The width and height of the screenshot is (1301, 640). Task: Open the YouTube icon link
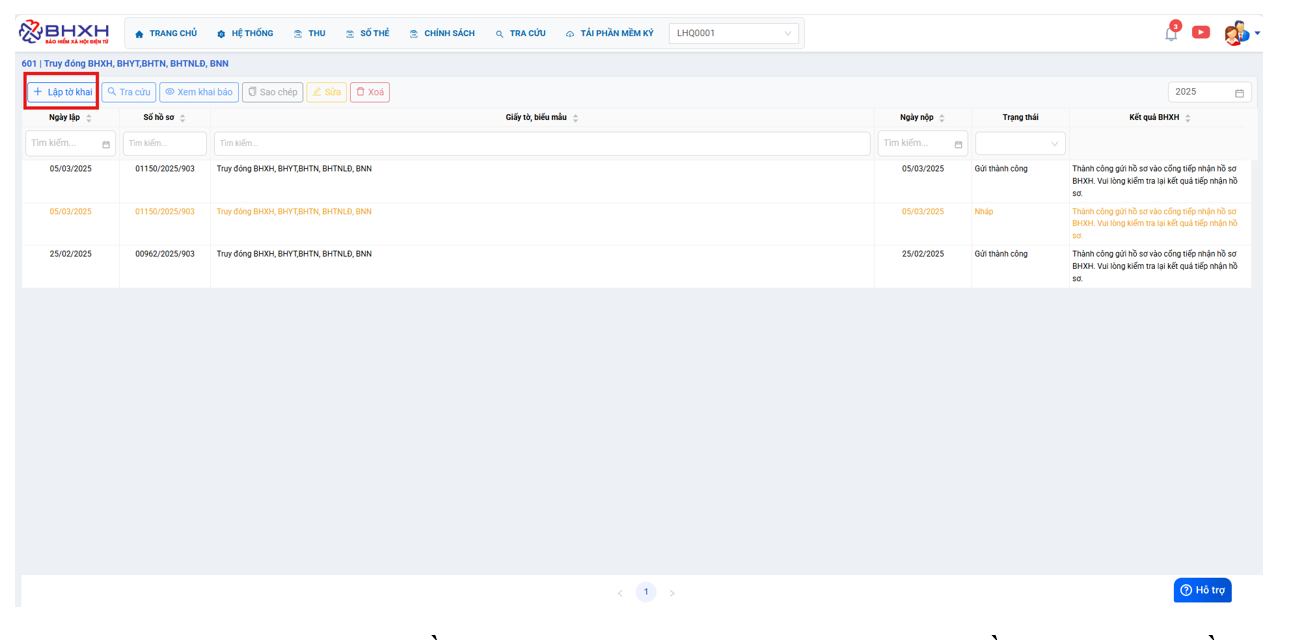[1201, 32]
